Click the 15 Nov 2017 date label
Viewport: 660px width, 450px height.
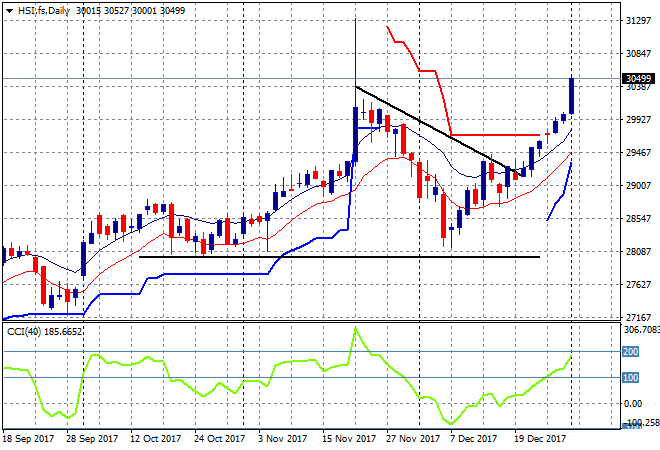(x=349, y=439)
